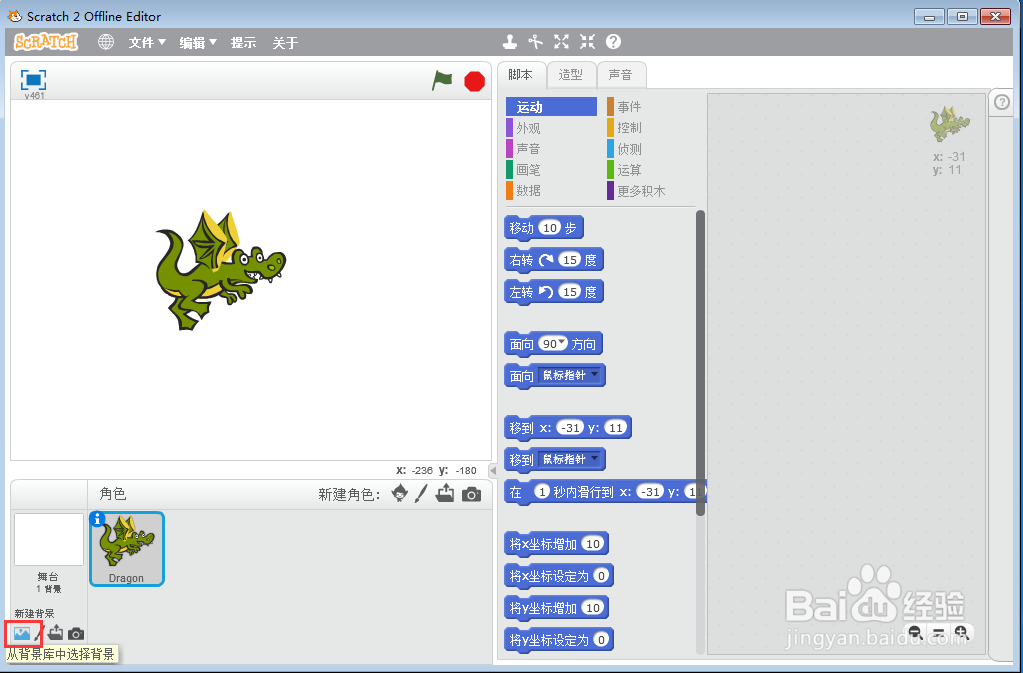Click the 0 field in 将y坐标设定为 block

[602, 639]
